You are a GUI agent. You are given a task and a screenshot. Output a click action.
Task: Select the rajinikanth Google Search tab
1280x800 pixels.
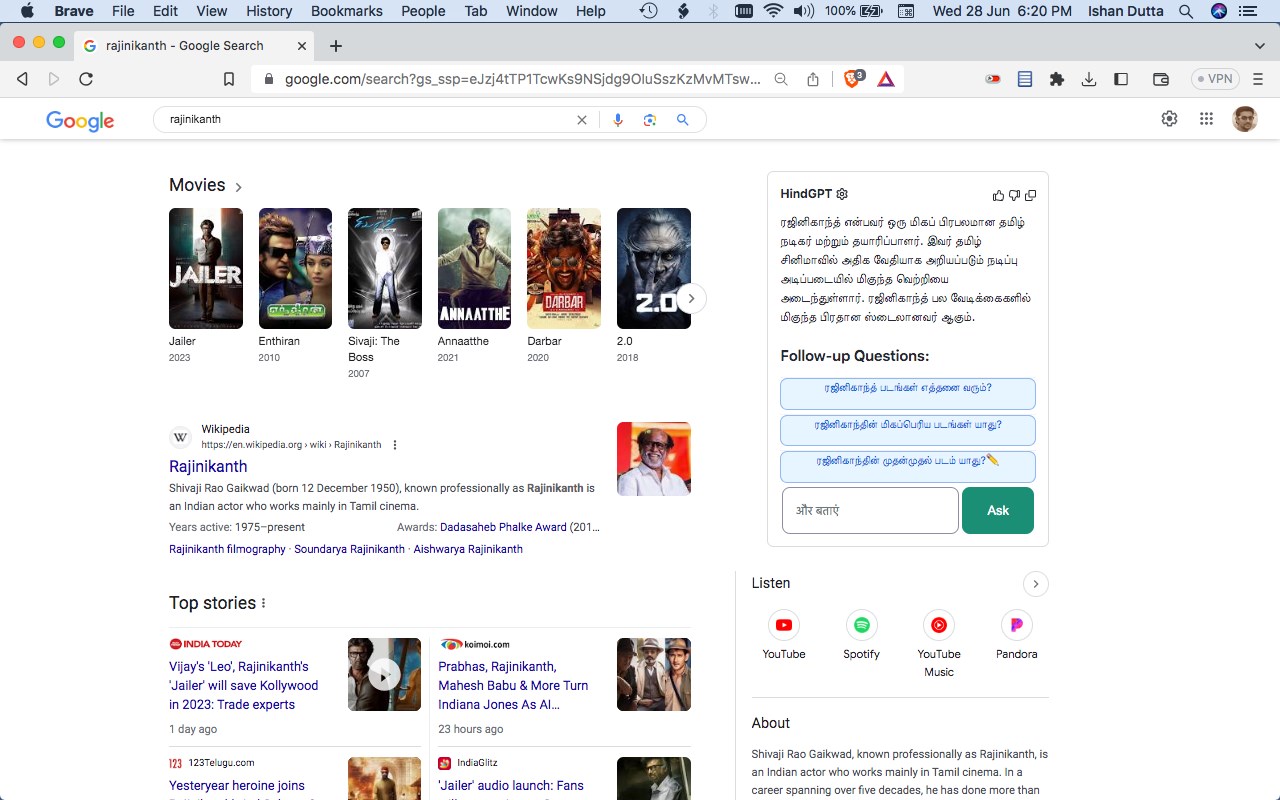(195, 46)
